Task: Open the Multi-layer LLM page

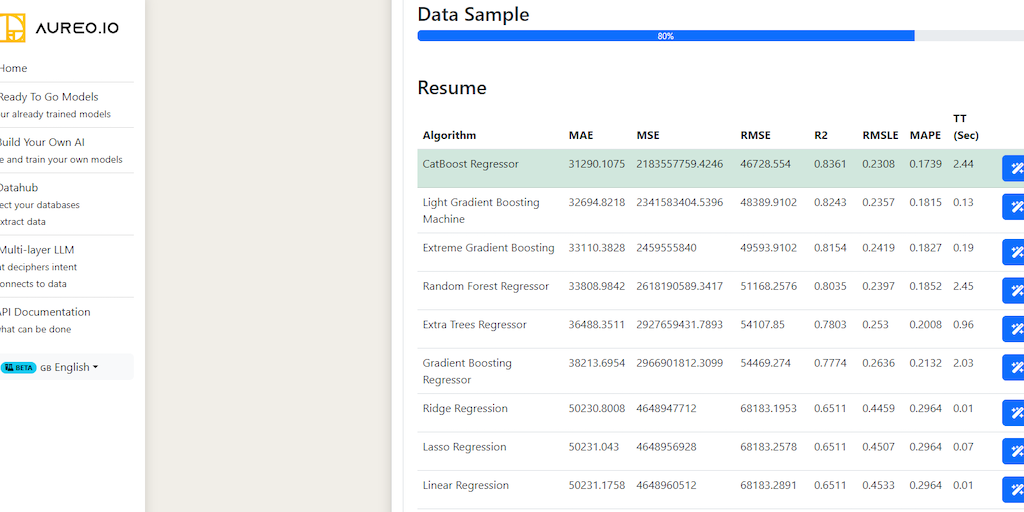Action: click(x=37, y=250)
